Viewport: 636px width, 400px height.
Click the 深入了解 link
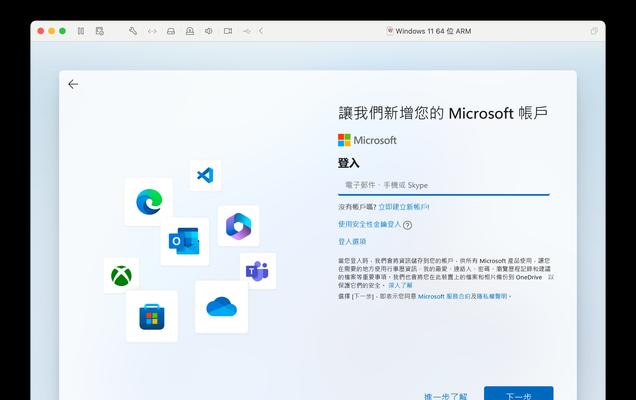(x=400, y=285)
